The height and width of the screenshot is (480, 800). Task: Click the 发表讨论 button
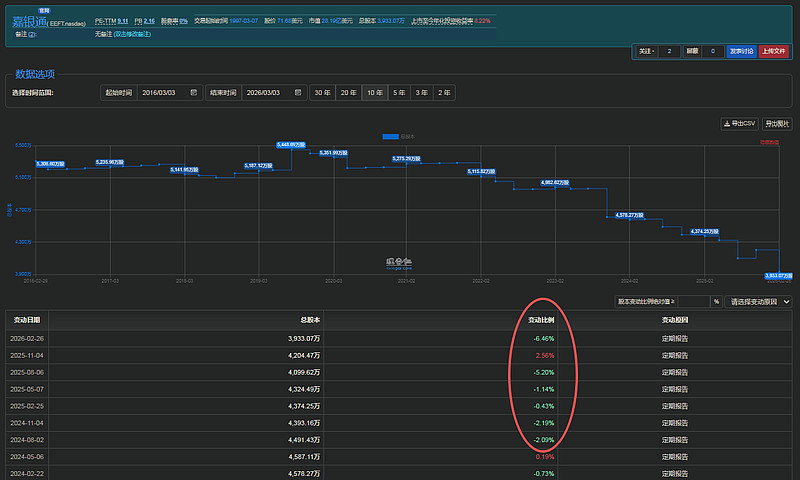click(741, 51)
